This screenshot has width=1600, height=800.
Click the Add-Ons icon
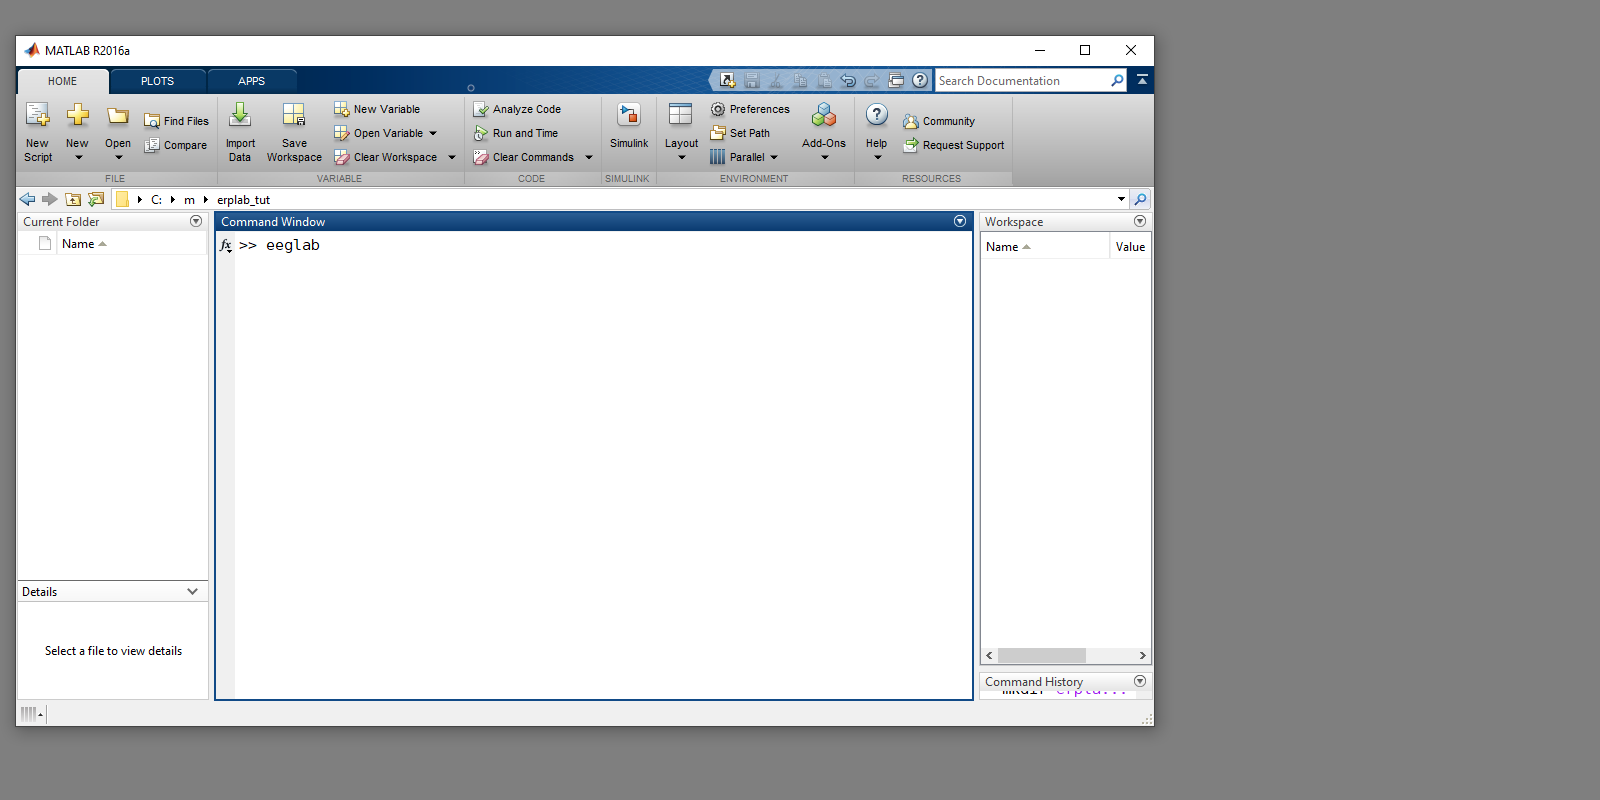tap(824, 116)
